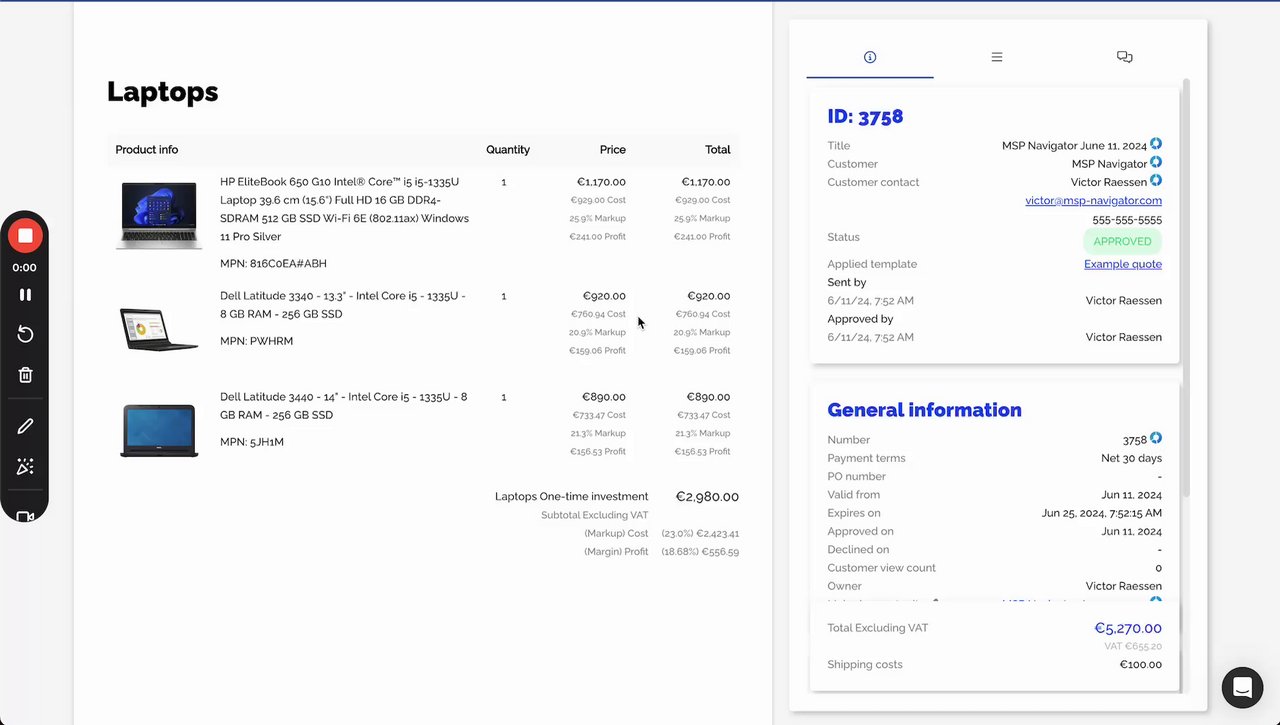This screenshot has width=1280, height=725.
Task: Click the General information heading
Action: coord(924,410)
